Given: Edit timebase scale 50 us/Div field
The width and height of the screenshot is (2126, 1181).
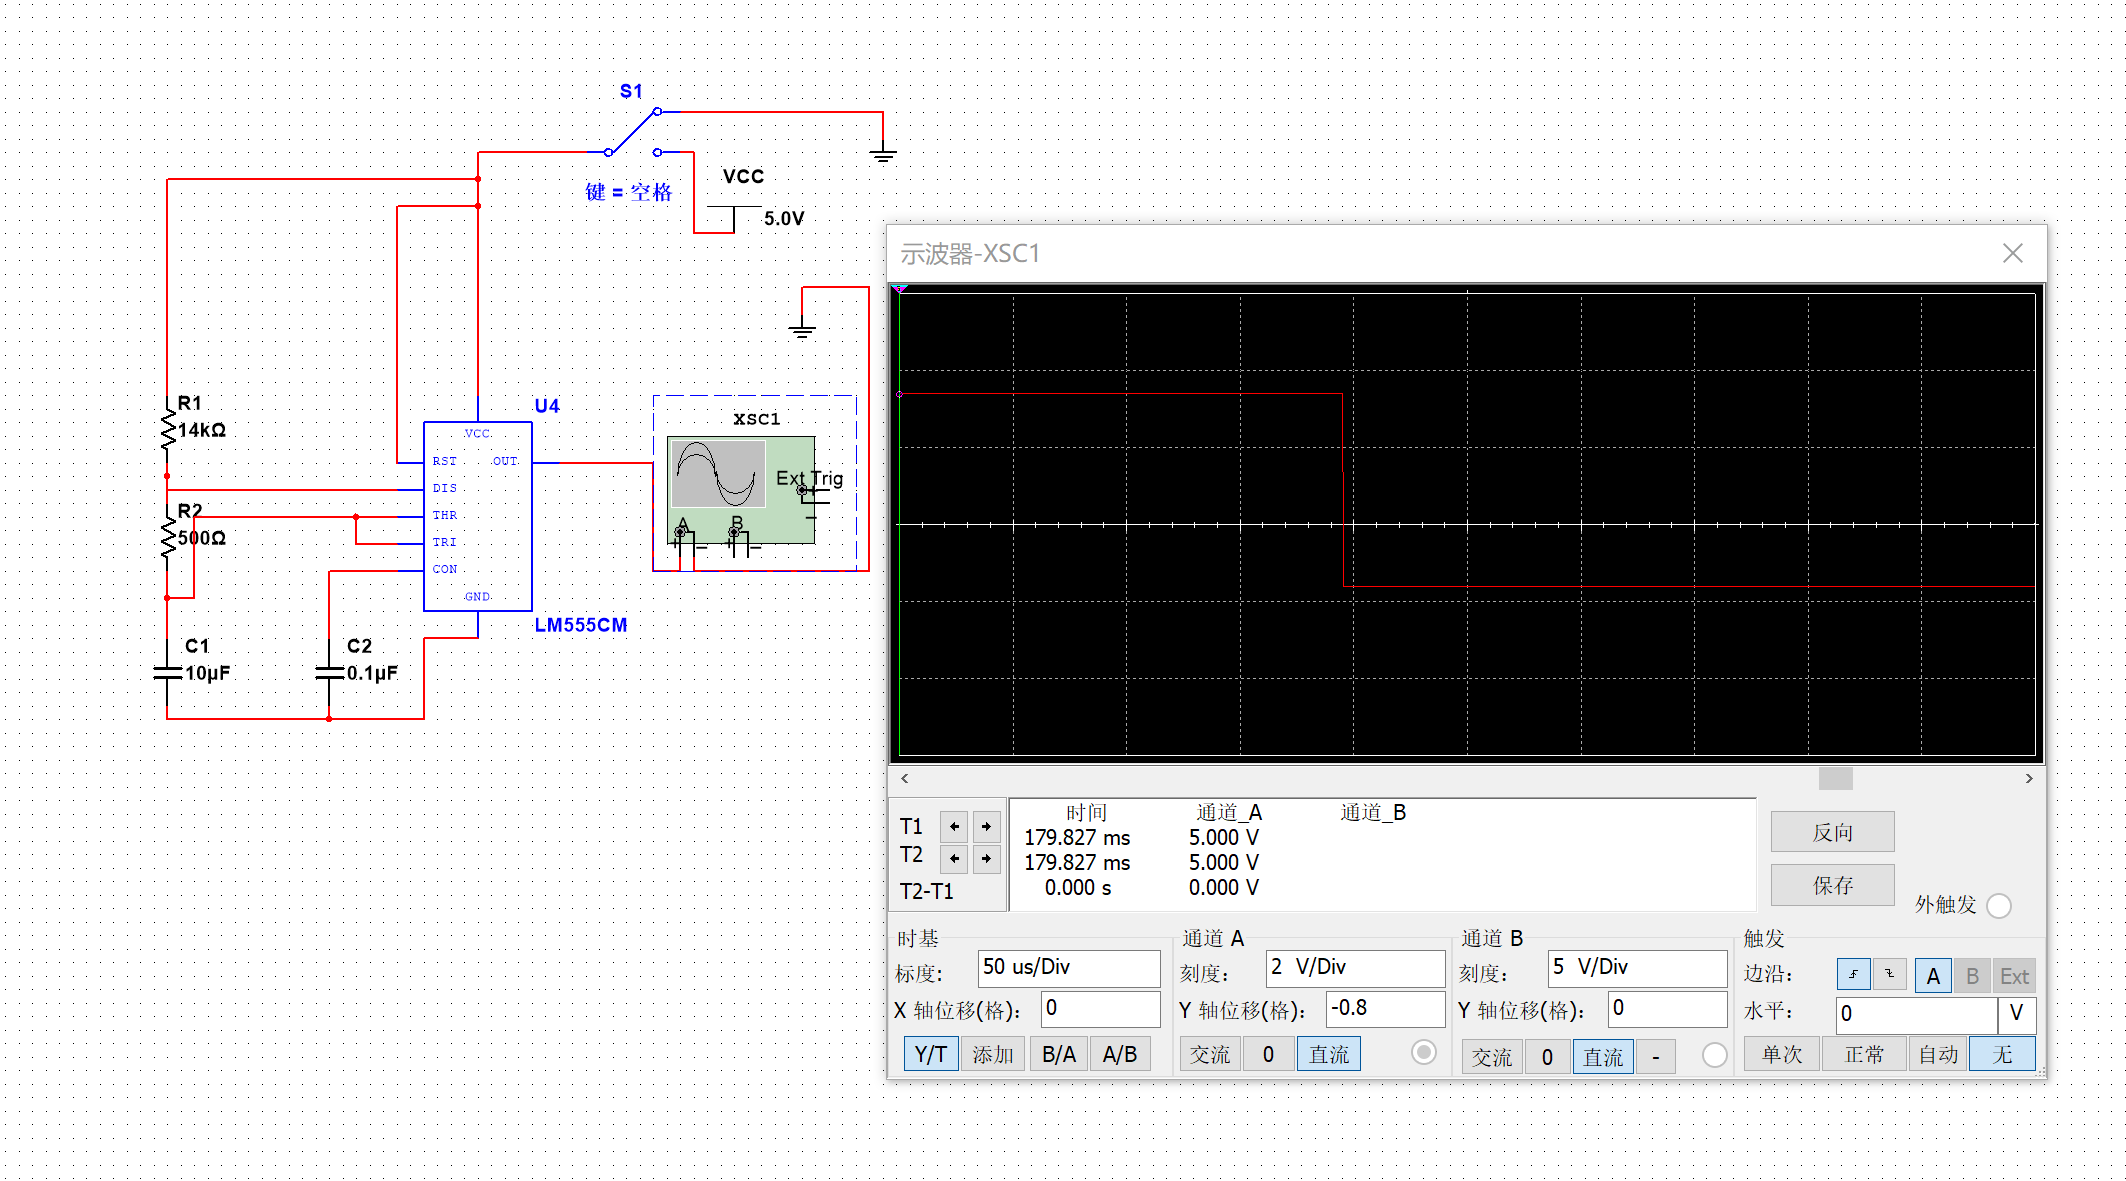Looking at the screenshot, I should (1068, 968).
